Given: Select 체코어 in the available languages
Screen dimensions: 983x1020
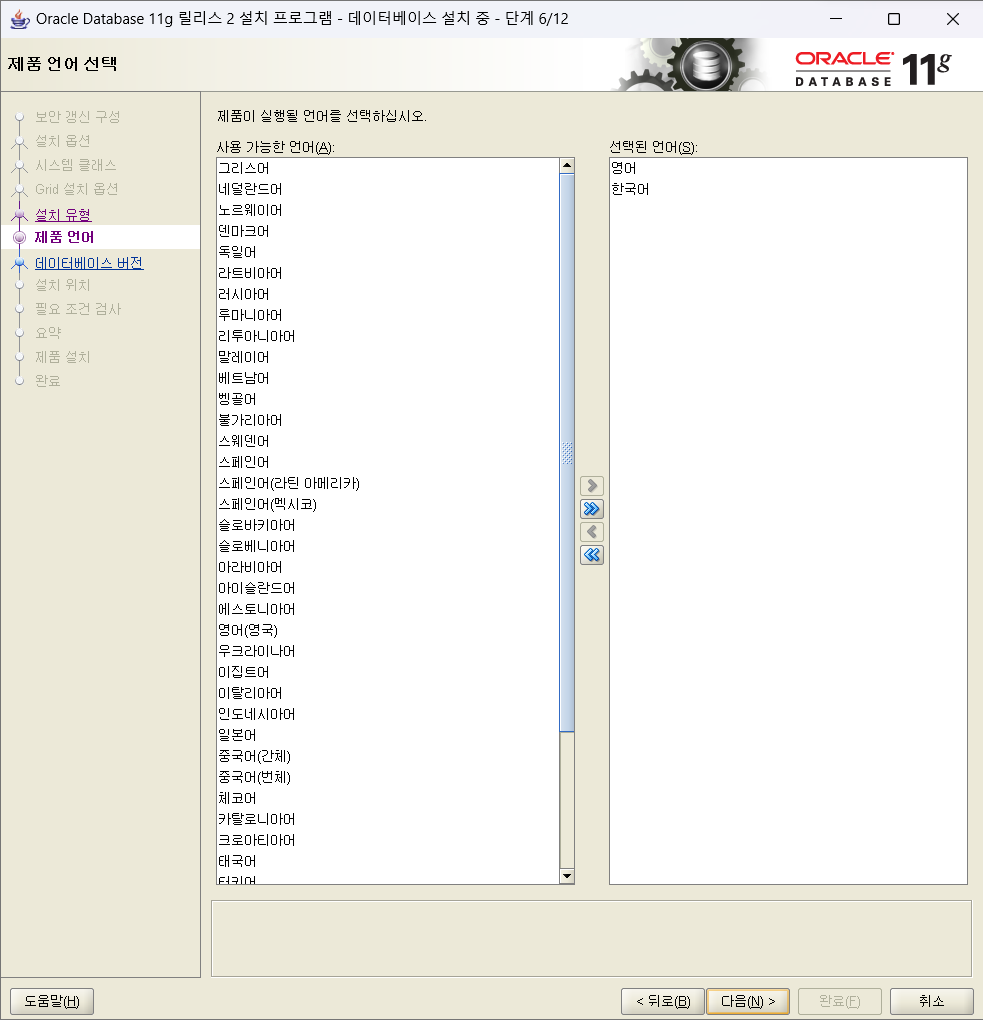Looking at the screenshot, I should (x=388, y=798).
